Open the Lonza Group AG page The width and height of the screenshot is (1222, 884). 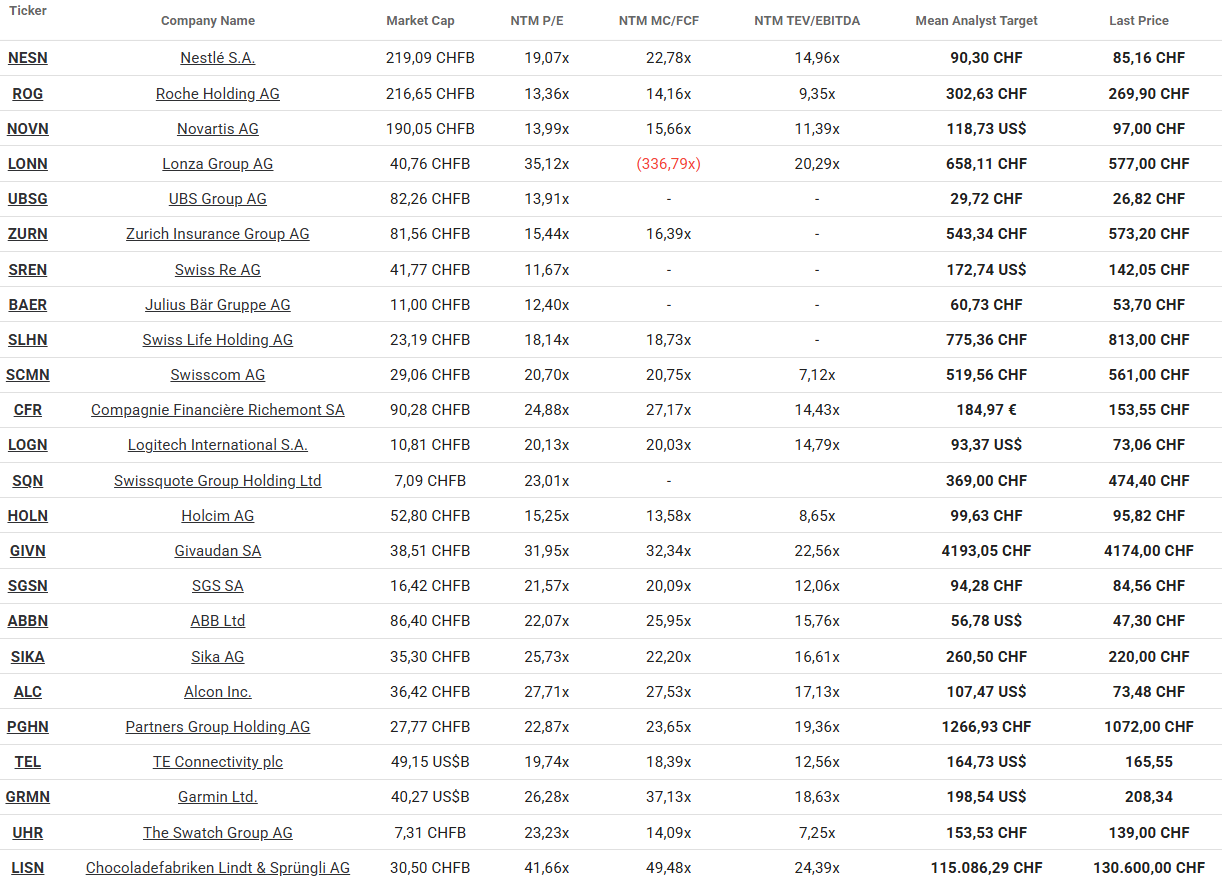pos(217,164)
